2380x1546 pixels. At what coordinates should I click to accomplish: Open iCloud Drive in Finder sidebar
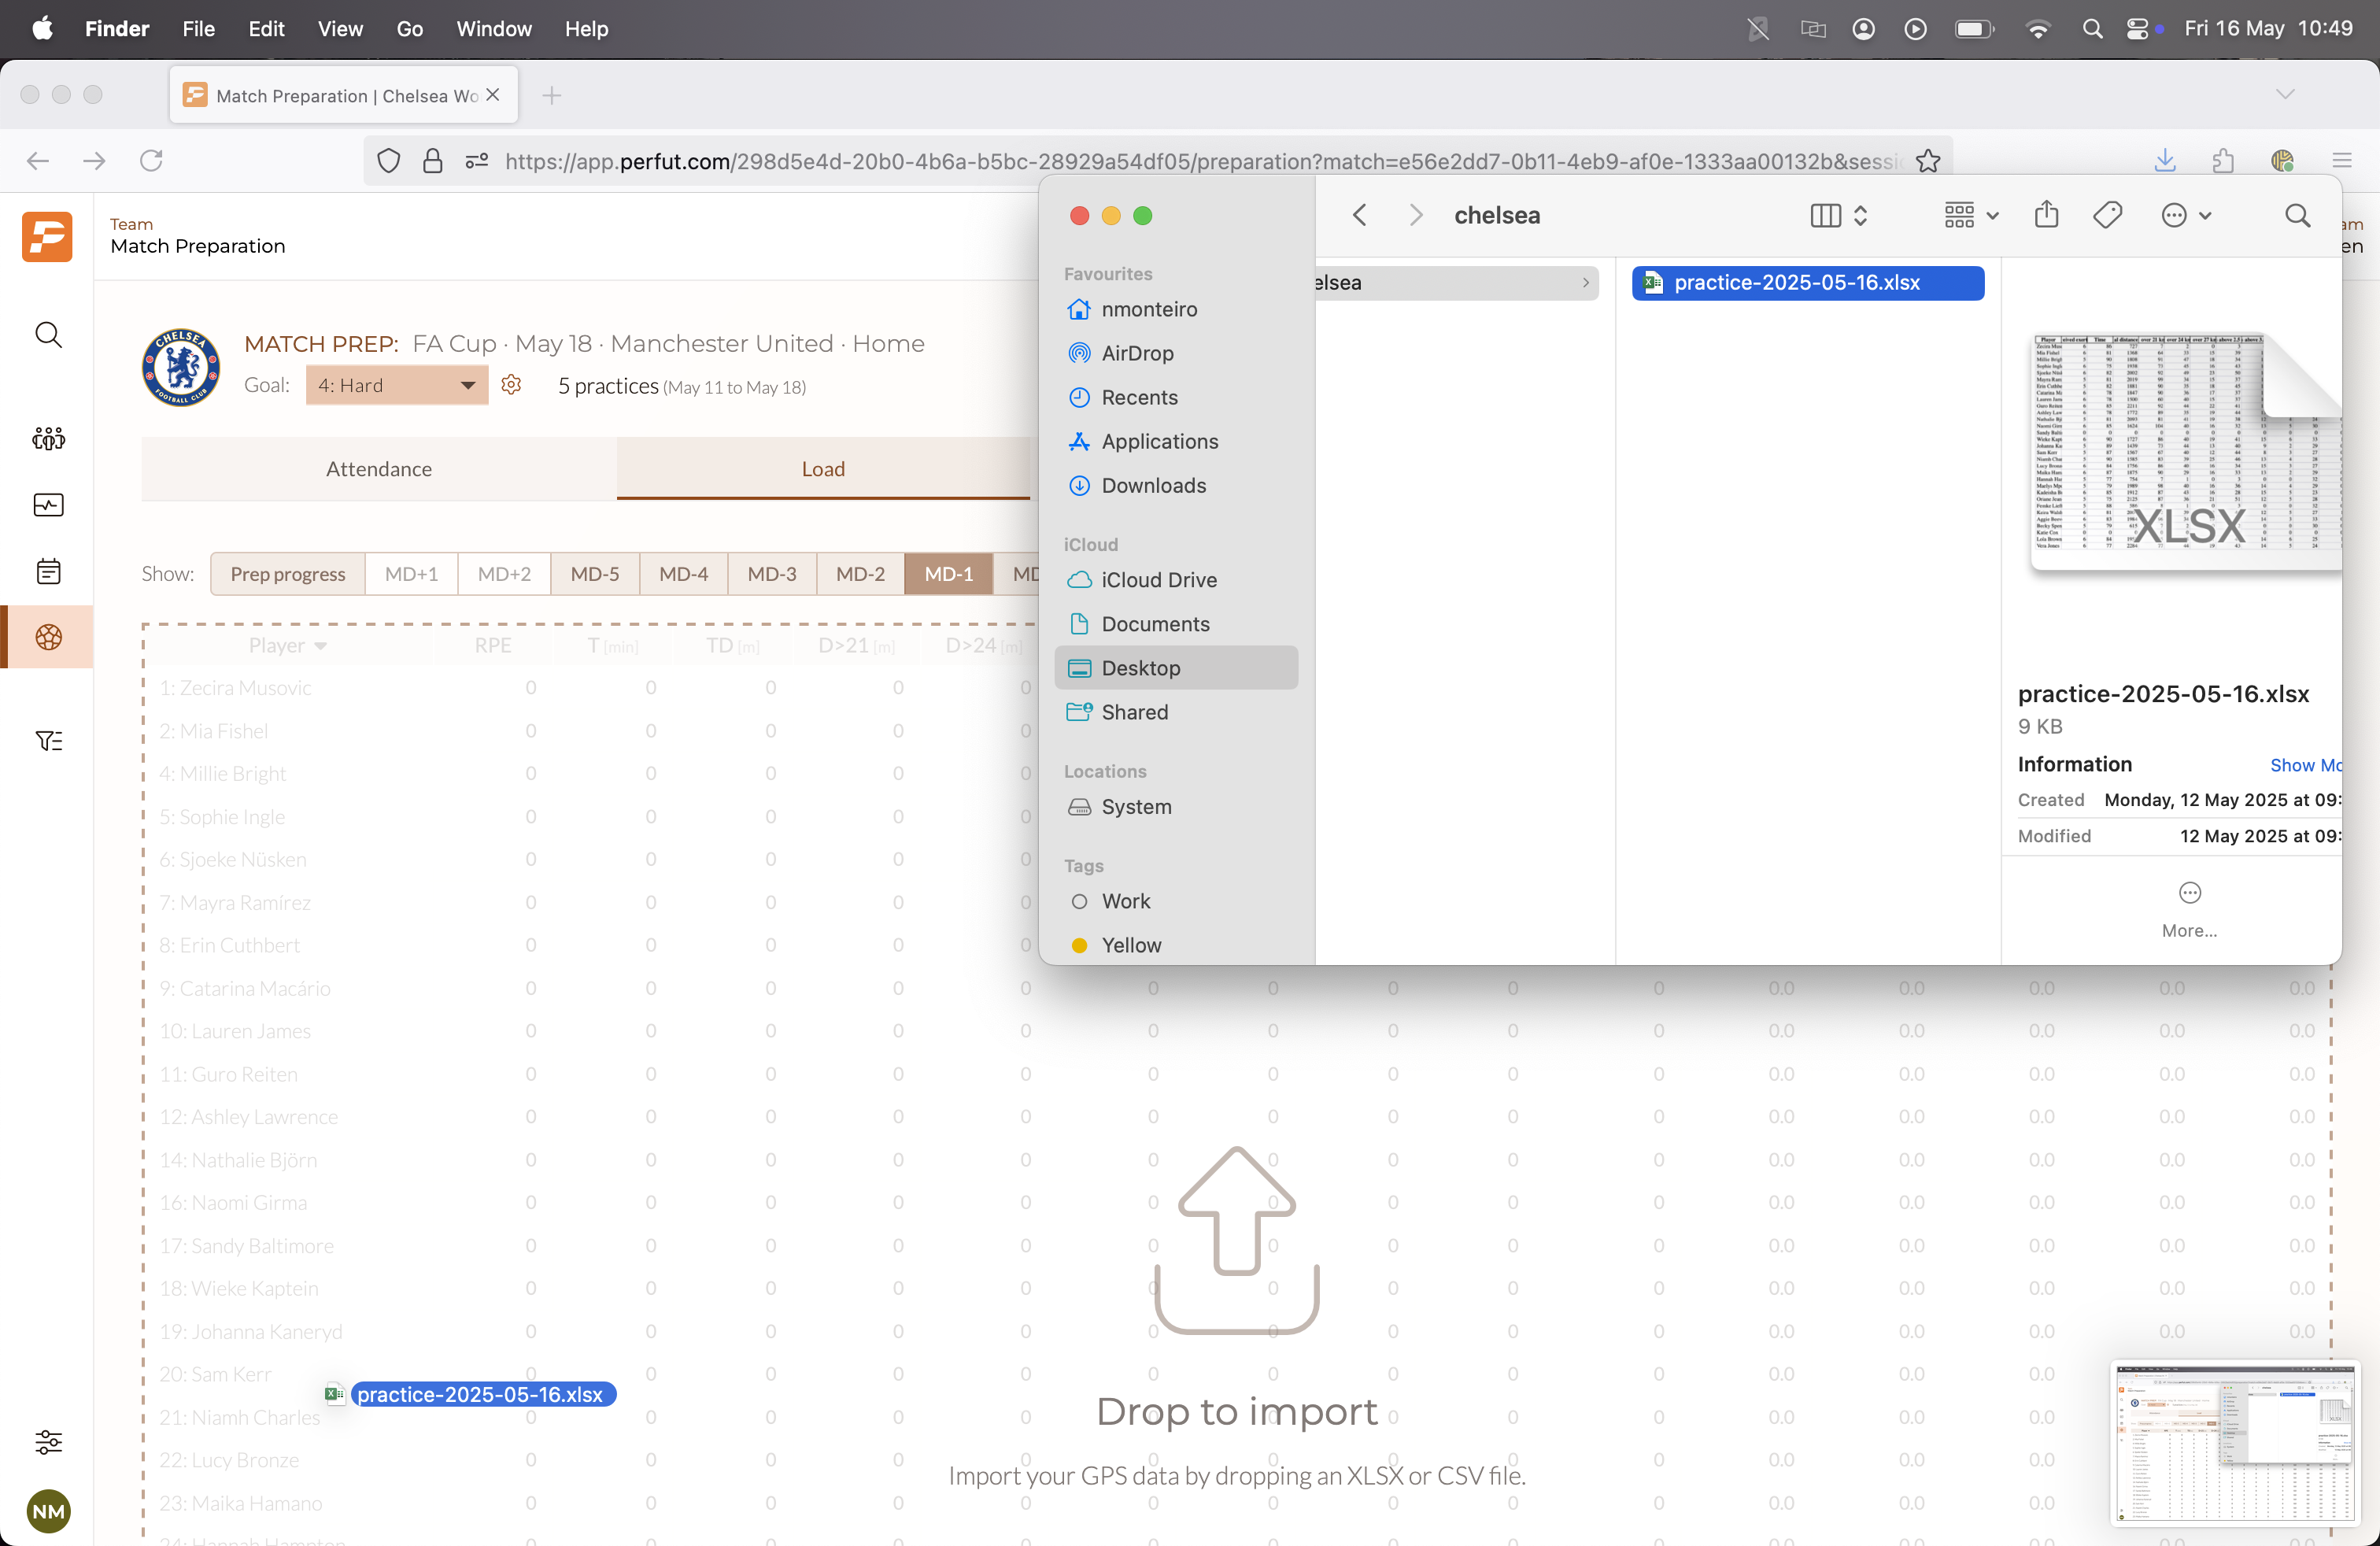(x=1176, y=579)
